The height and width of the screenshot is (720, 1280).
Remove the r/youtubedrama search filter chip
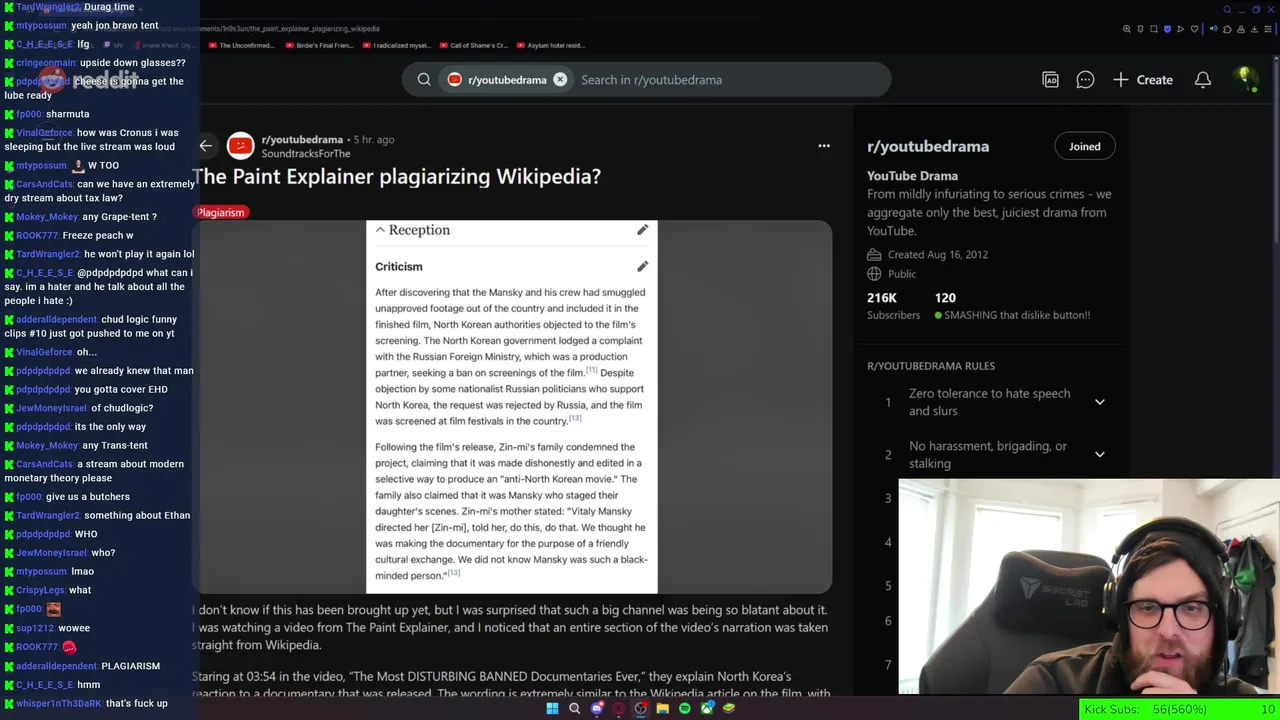(560, 80)
